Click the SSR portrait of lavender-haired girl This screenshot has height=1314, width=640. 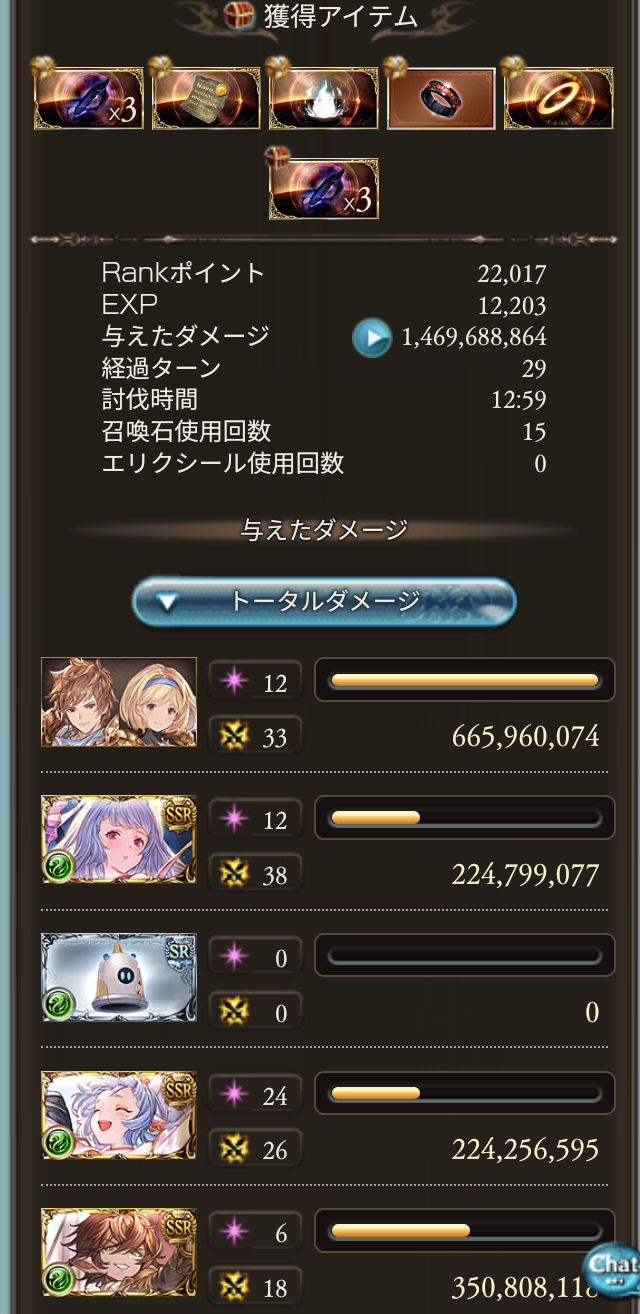click(x=119, y=839)
